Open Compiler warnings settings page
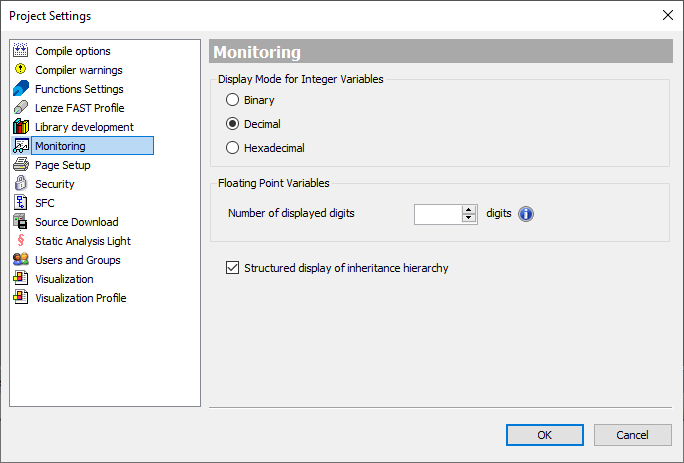Viewport: 684px width, 463px height. coord(79,70)
